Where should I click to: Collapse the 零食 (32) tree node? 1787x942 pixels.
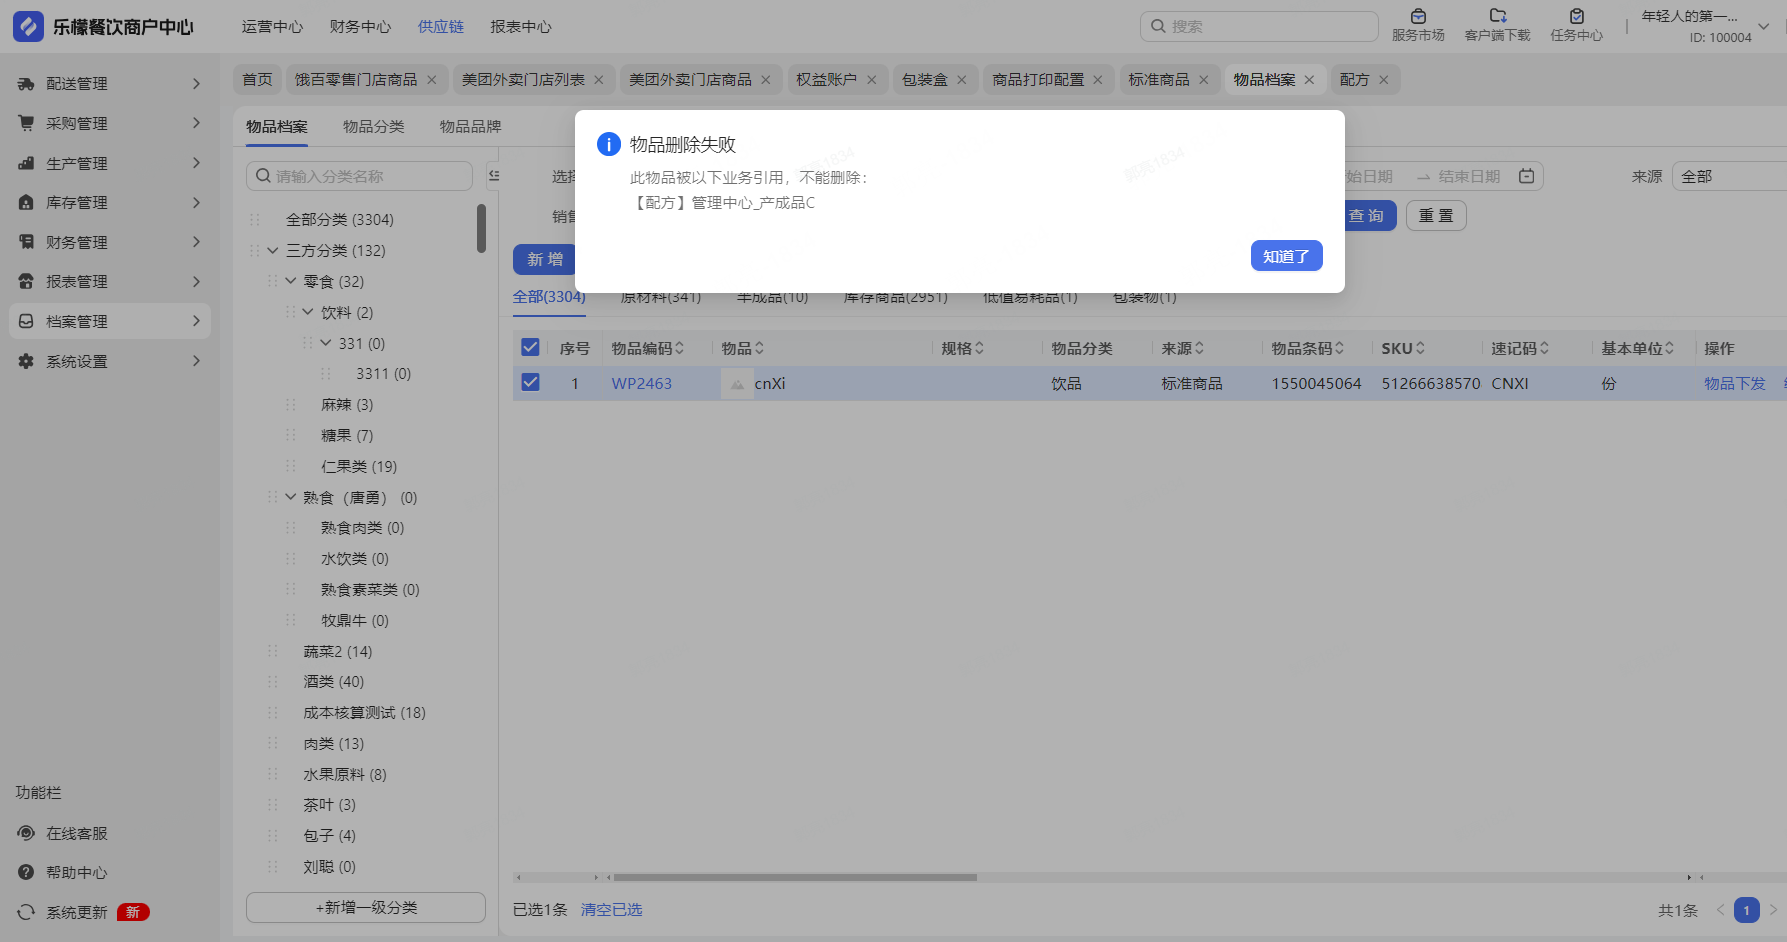(x=290, y=282)
